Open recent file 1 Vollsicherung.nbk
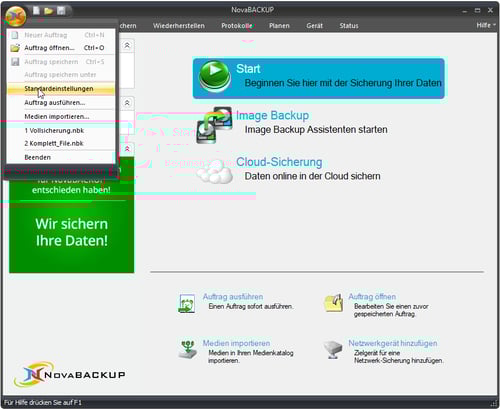Viewport: 500px width, 410px height. [x=61, y=131]
